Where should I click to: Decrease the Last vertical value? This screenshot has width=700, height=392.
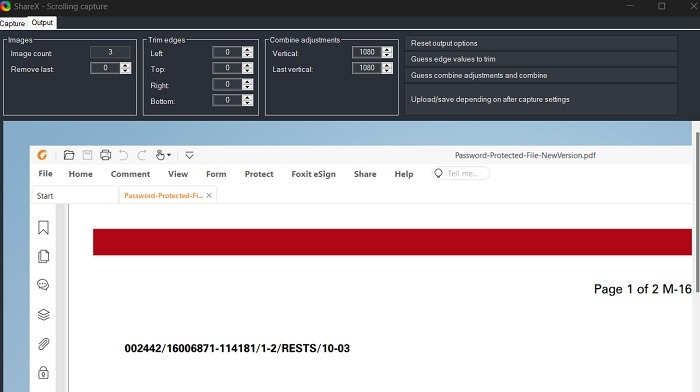[388, 71]
